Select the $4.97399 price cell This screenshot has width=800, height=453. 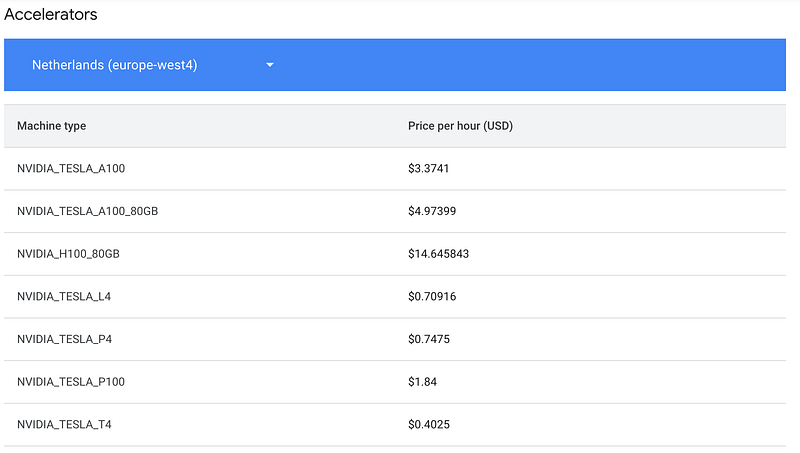point(432,211)
